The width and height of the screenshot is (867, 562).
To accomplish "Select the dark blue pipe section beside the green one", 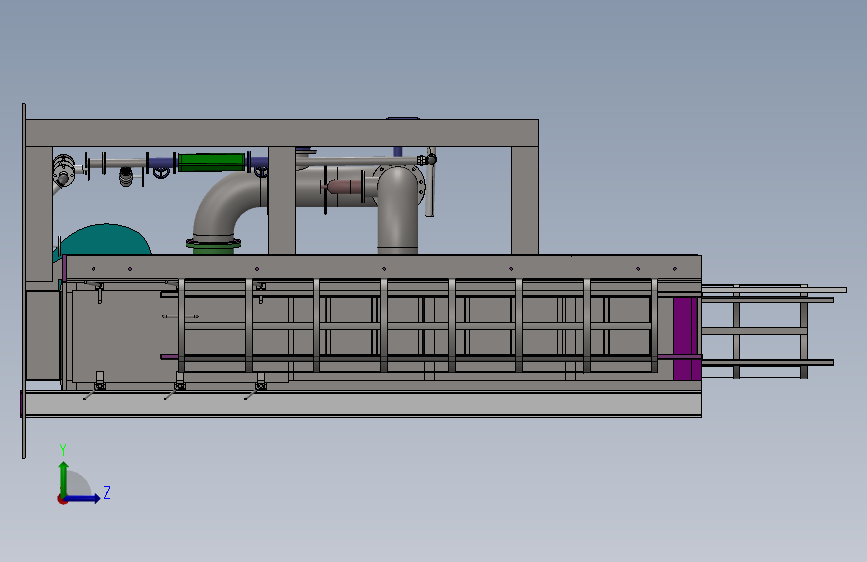I will (161, 163).
